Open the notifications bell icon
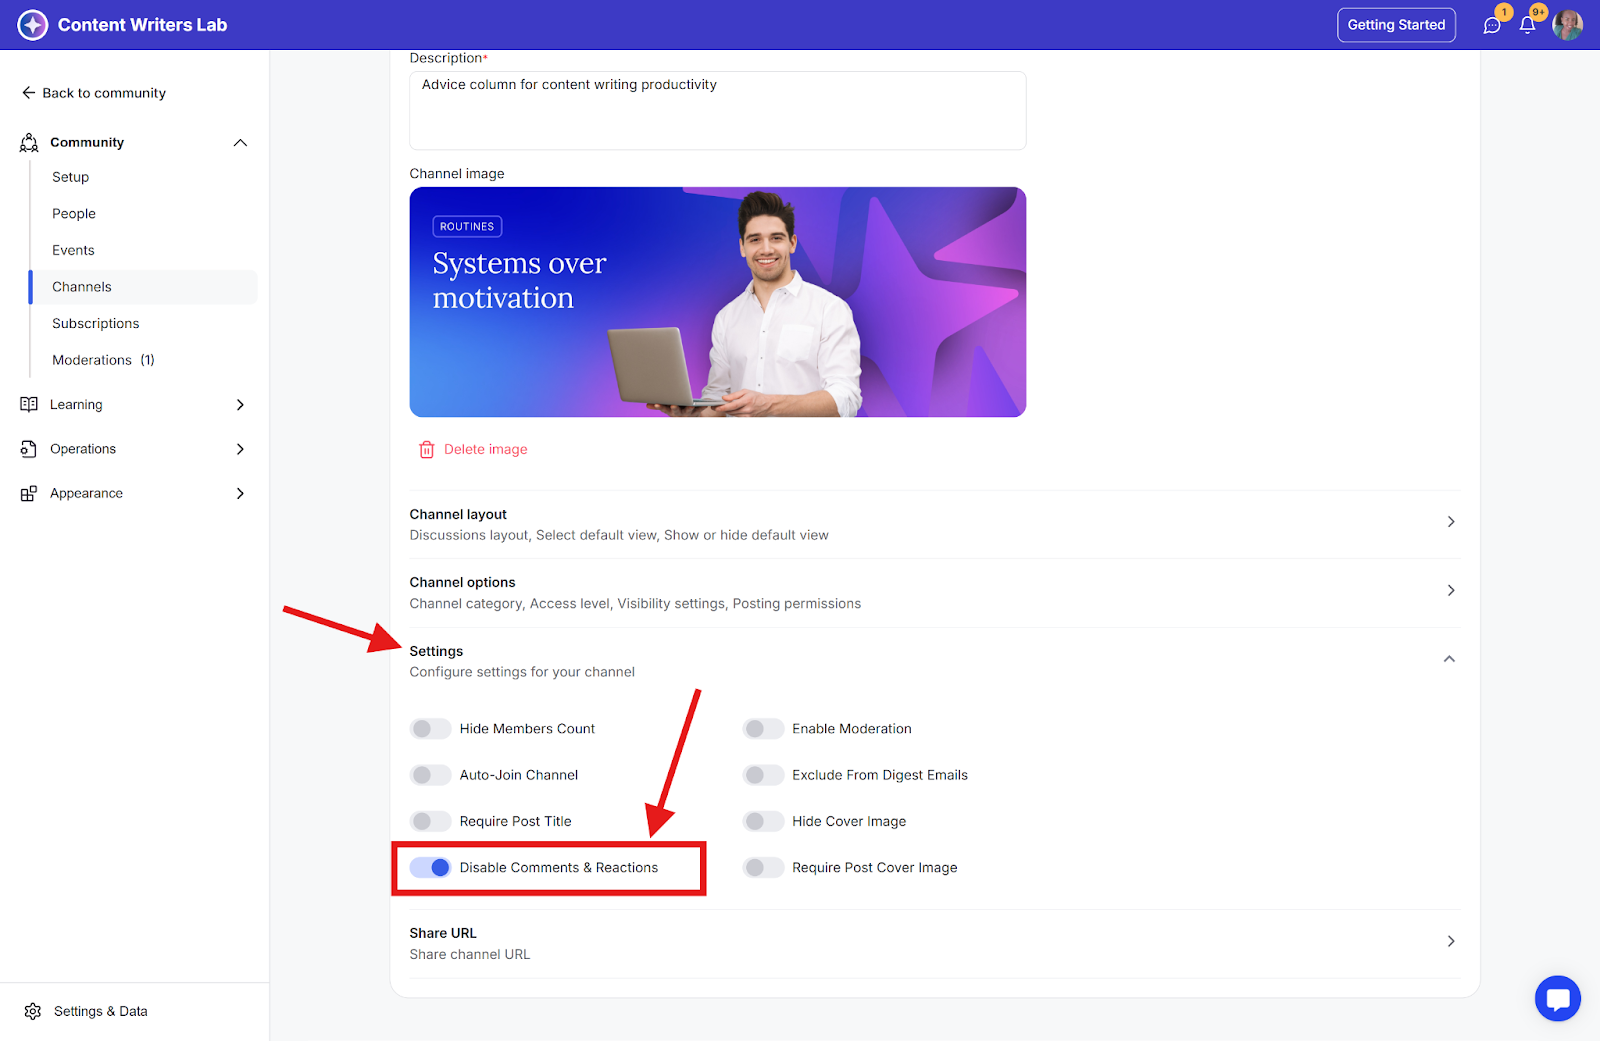This screenshot has height=1041, width=1600. coord(1527,25)
